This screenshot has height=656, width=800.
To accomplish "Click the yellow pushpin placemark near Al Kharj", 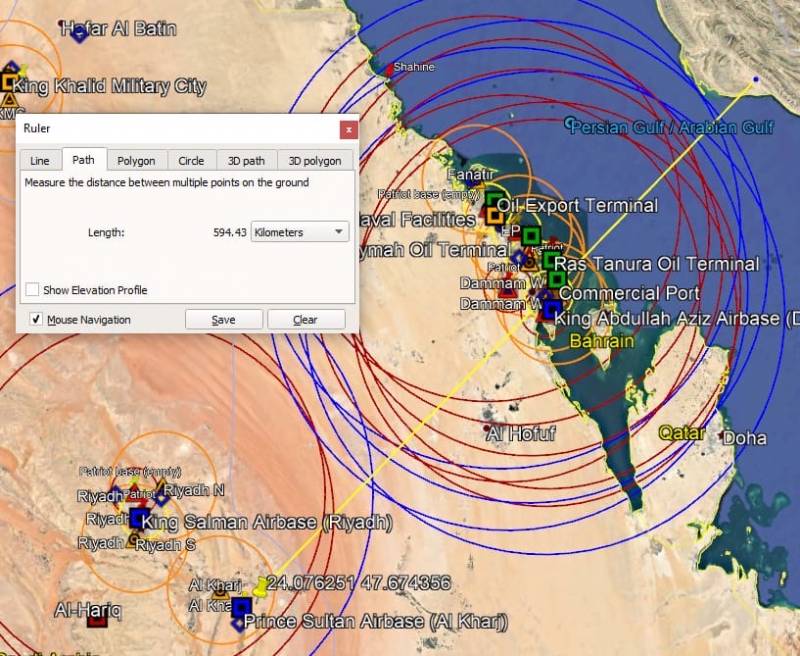I will click(259, 587).
